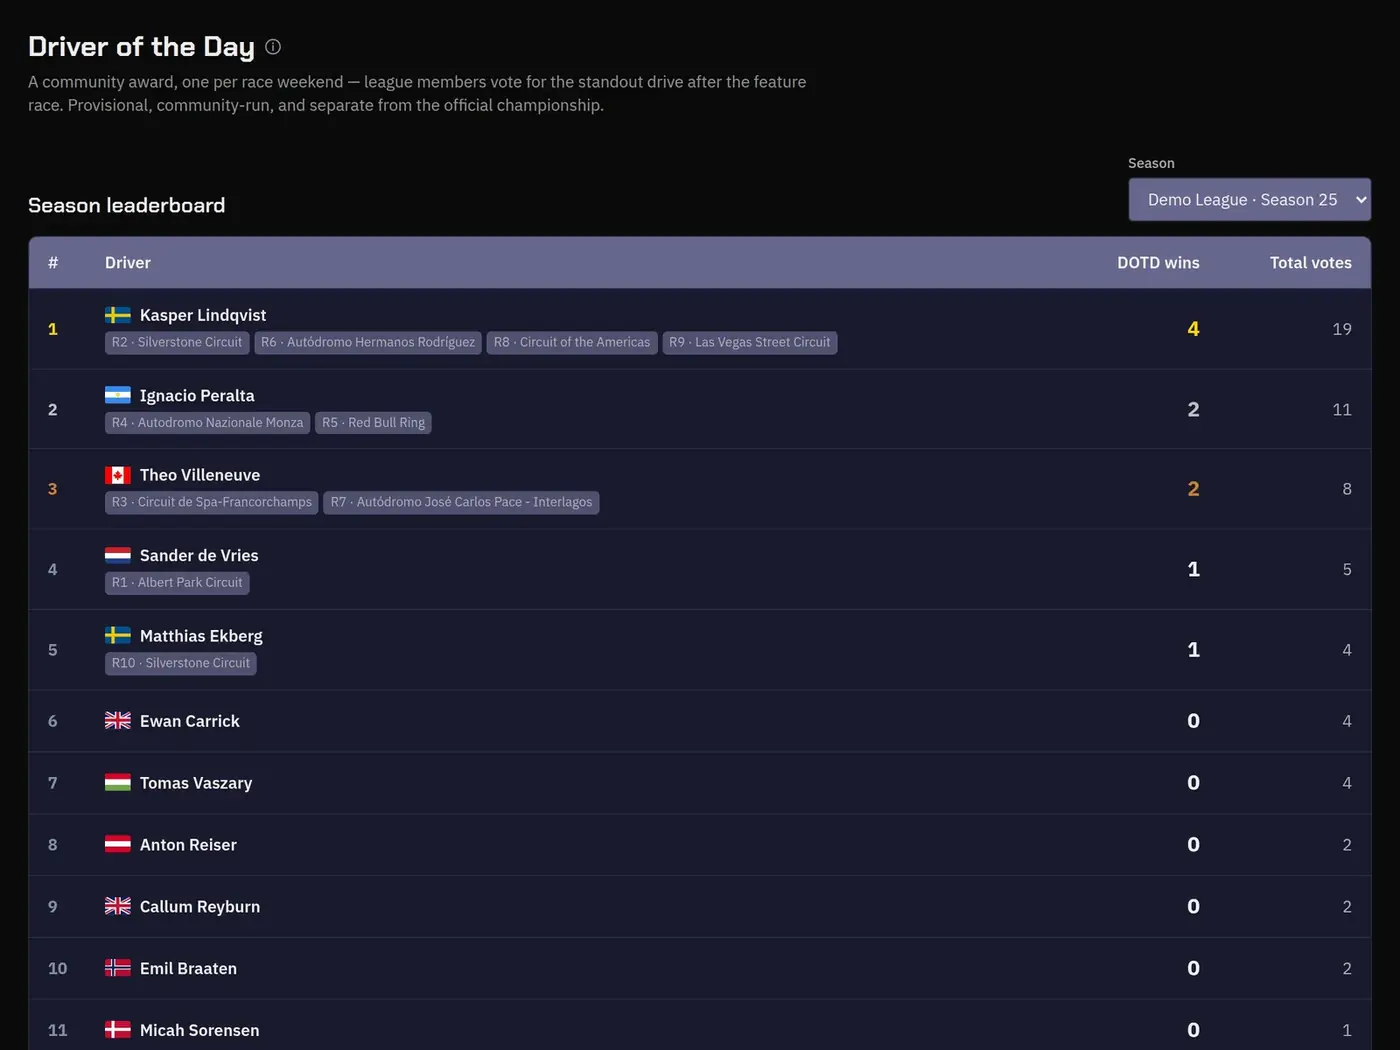The width and height of the screenshot is (1400, 1050).
Task: Select the R4 · Autodromo Nazionale Monza tag
Action: pyautogui.click(x=207, y=423)
